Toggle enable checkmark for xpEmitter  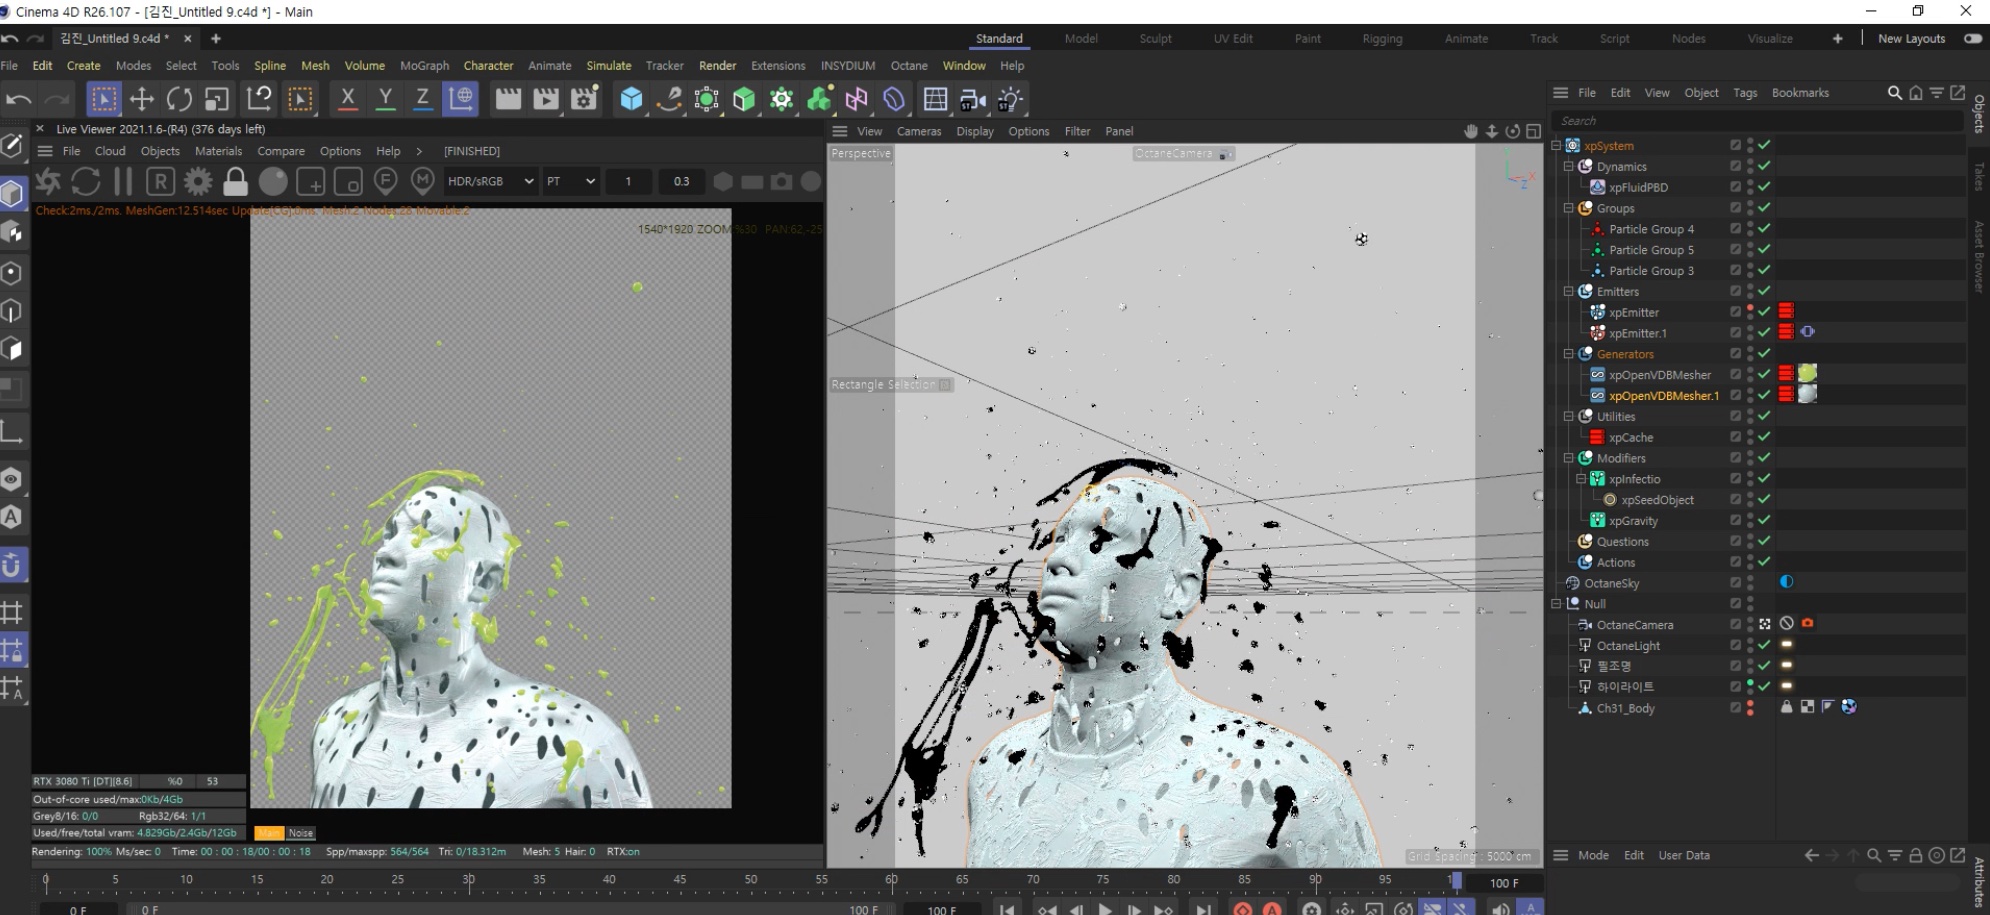1764,312
